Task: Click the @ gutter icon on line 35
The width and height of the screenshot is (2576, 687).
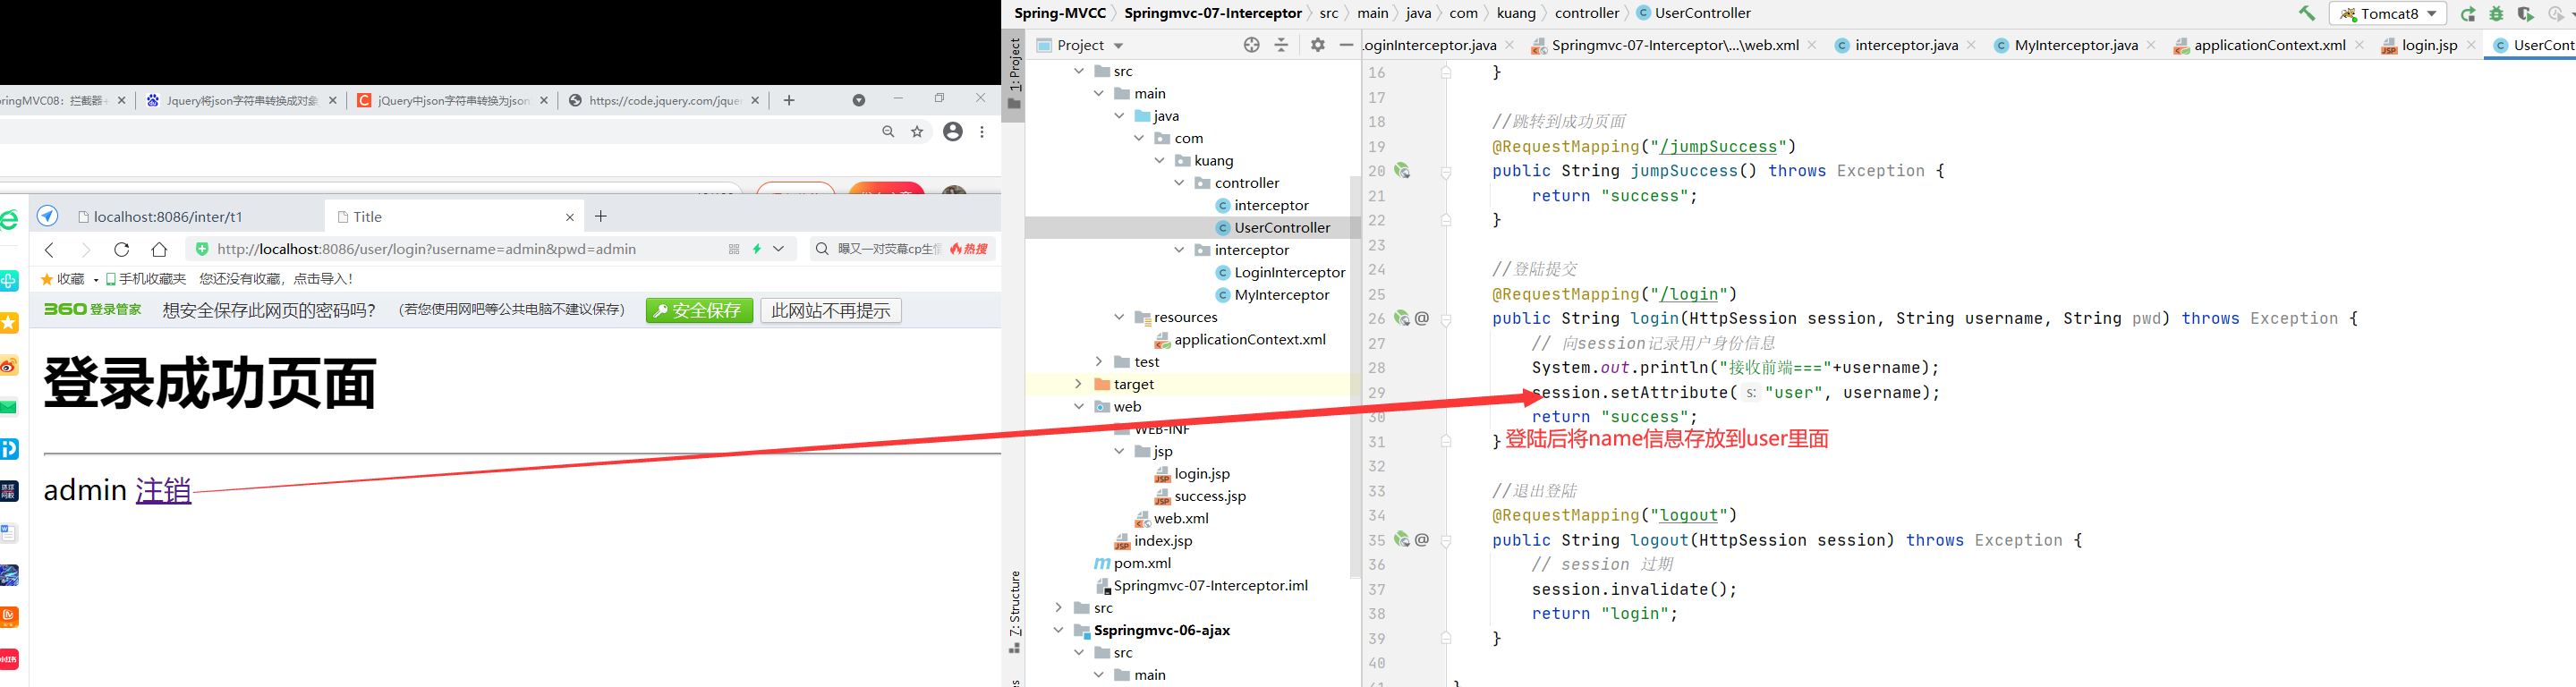Action: coord(1422,540)
